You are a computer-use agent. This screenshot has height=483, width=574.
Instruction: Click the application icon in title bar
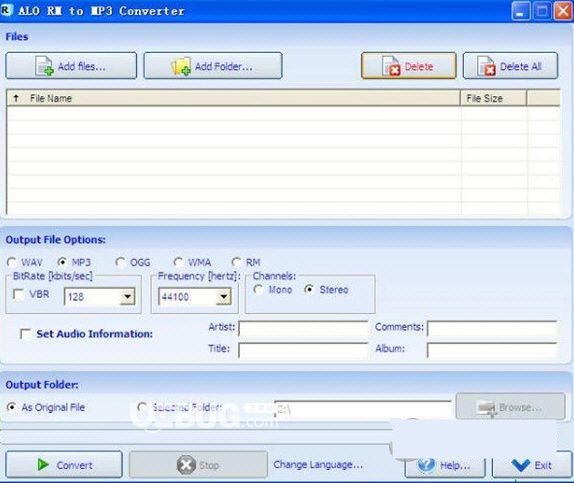point(6,10)
